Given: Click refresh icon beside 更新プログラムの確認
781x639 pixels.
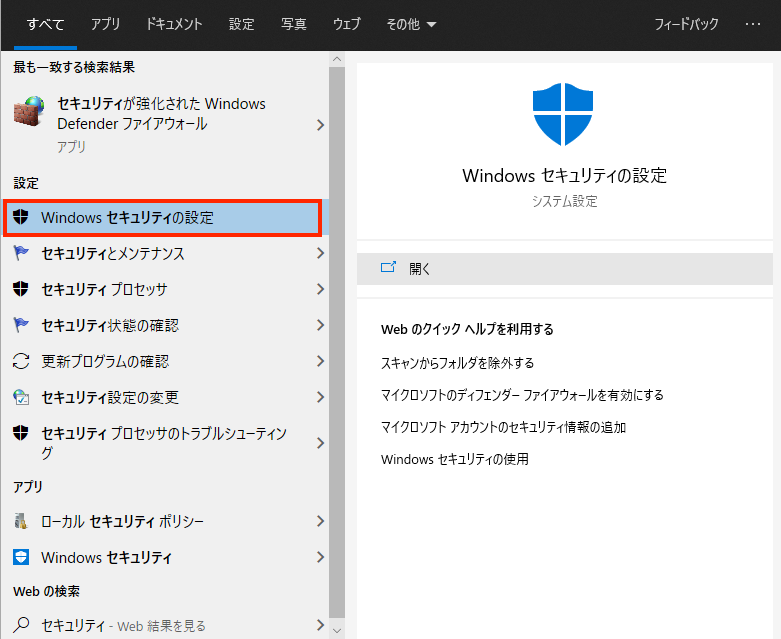Looking at the screenshot, I should pos(21,361).
